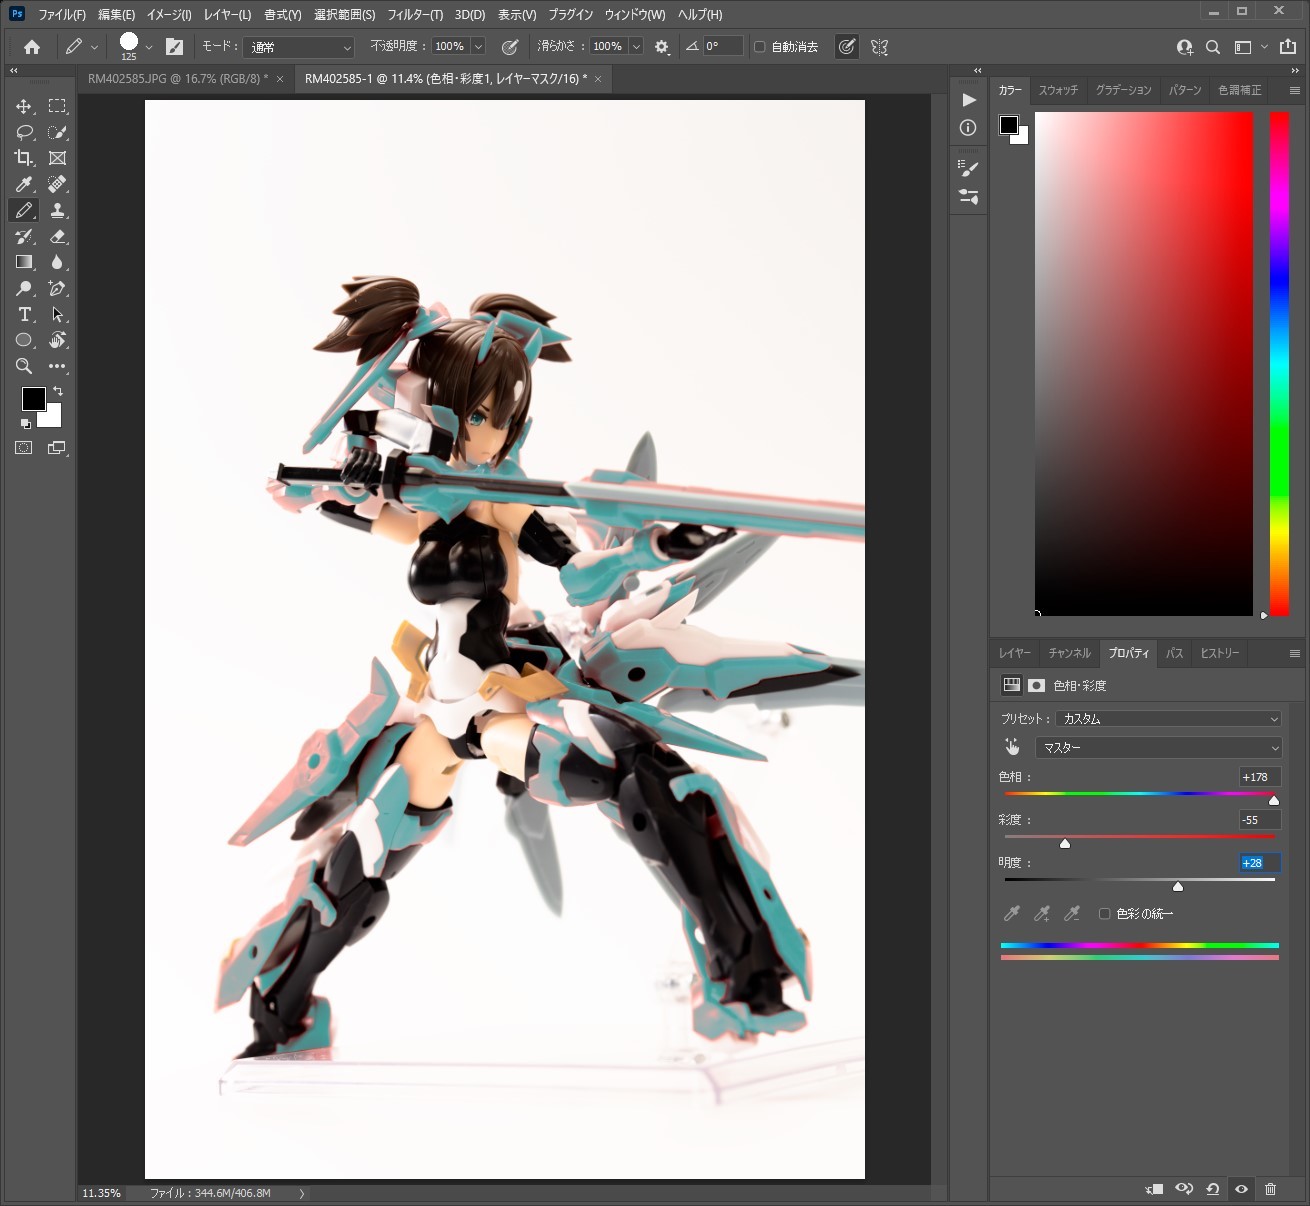1310x1206 pixels.
Task: Select the Quick Selection tool
Action: [x=58, y=132]
